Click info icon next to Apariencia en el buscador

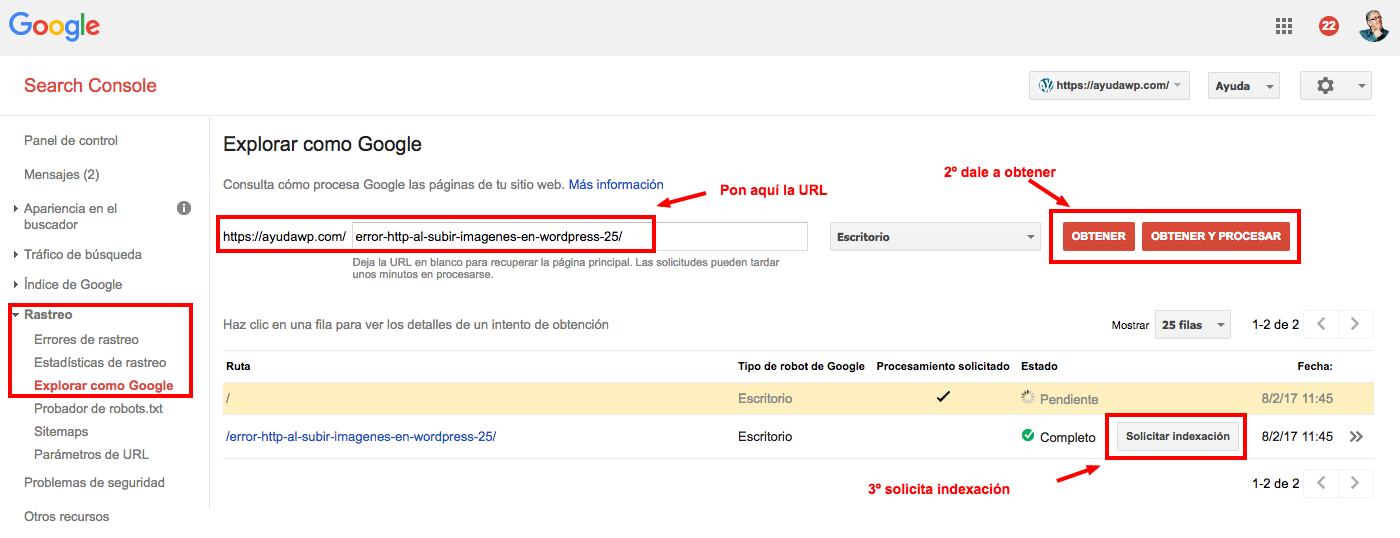[184, 208]
